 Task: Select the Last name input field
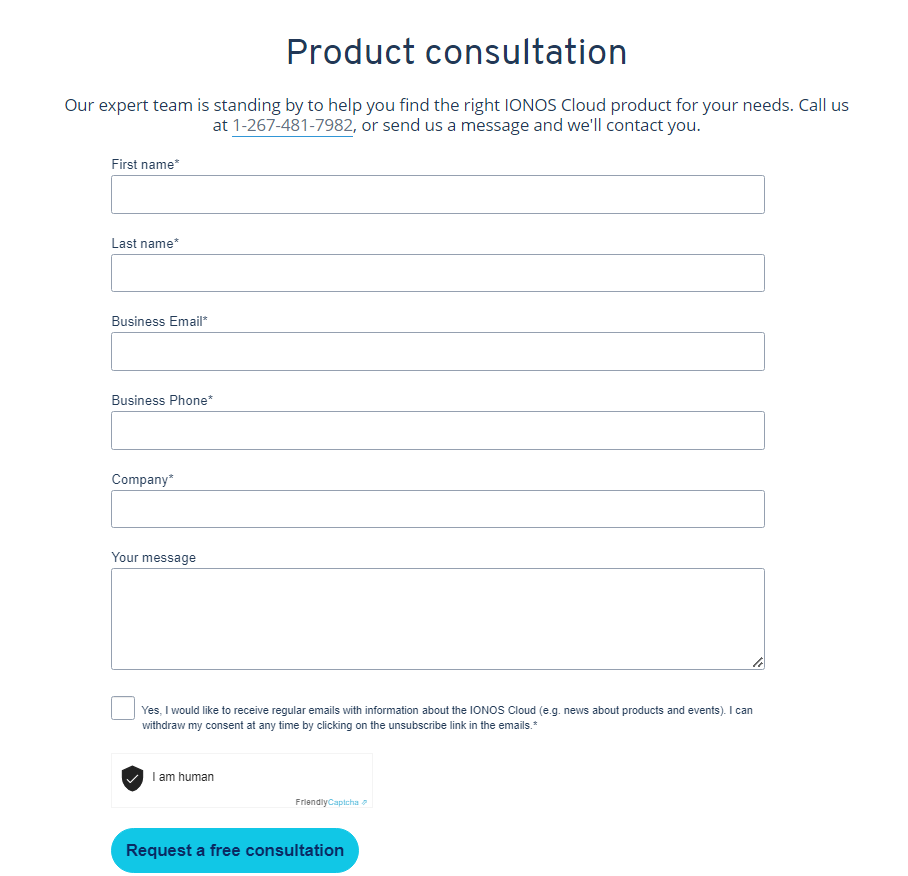437,272
